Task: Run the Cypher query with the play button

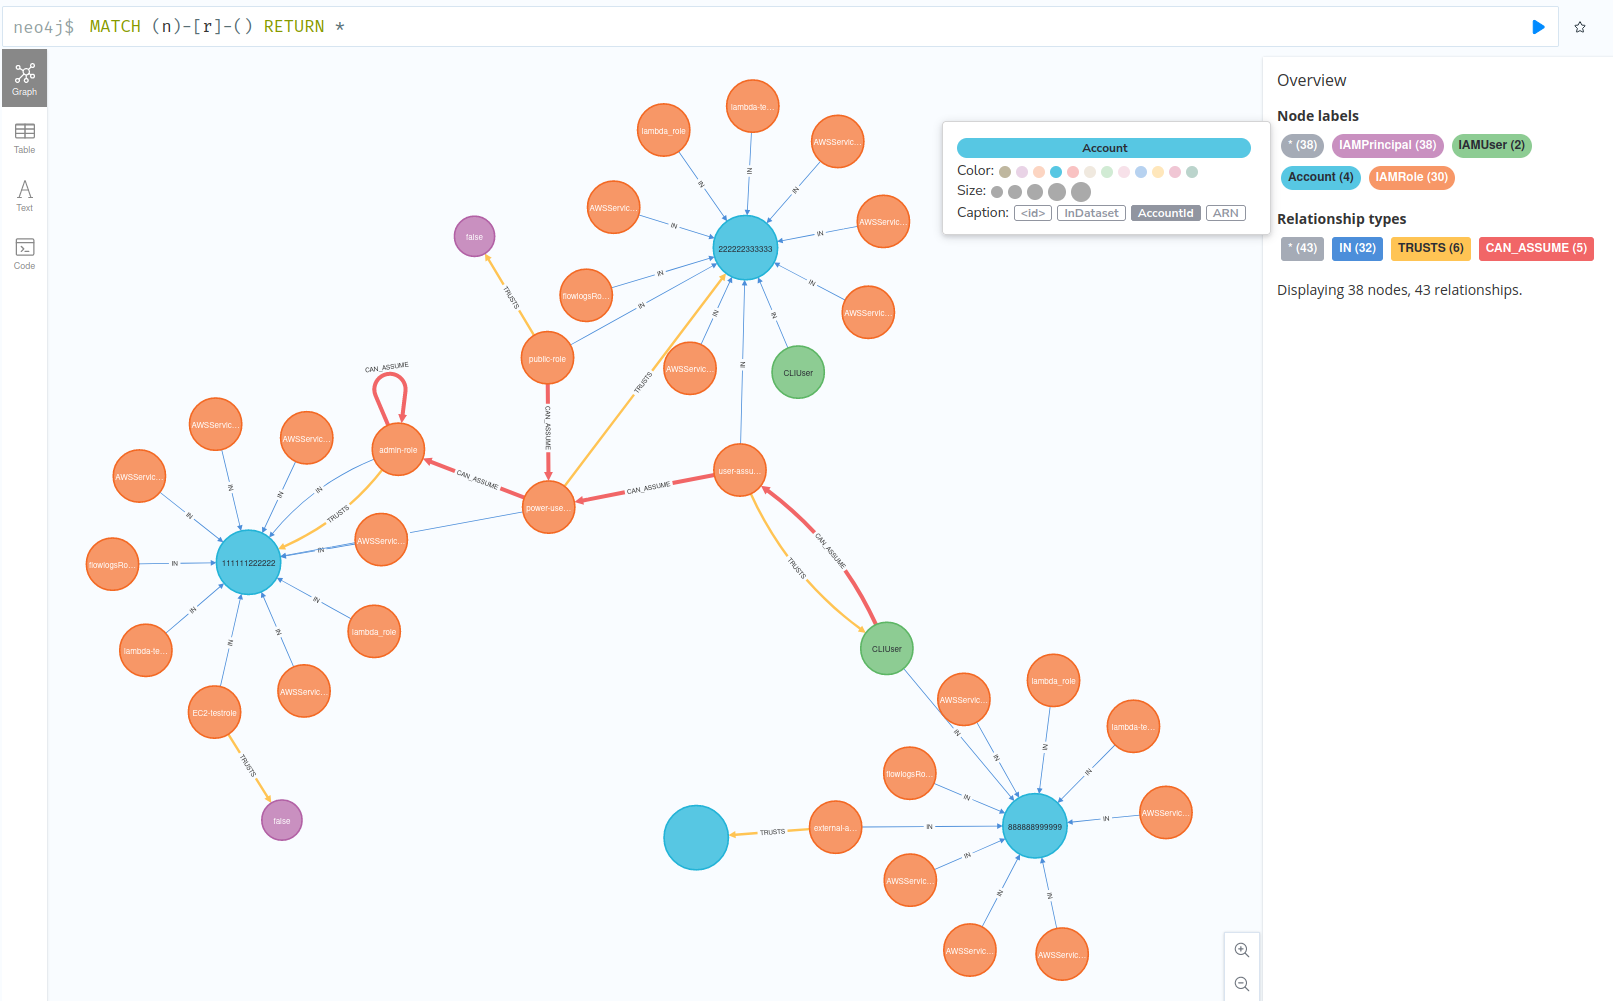Action: pos(1538,27)
